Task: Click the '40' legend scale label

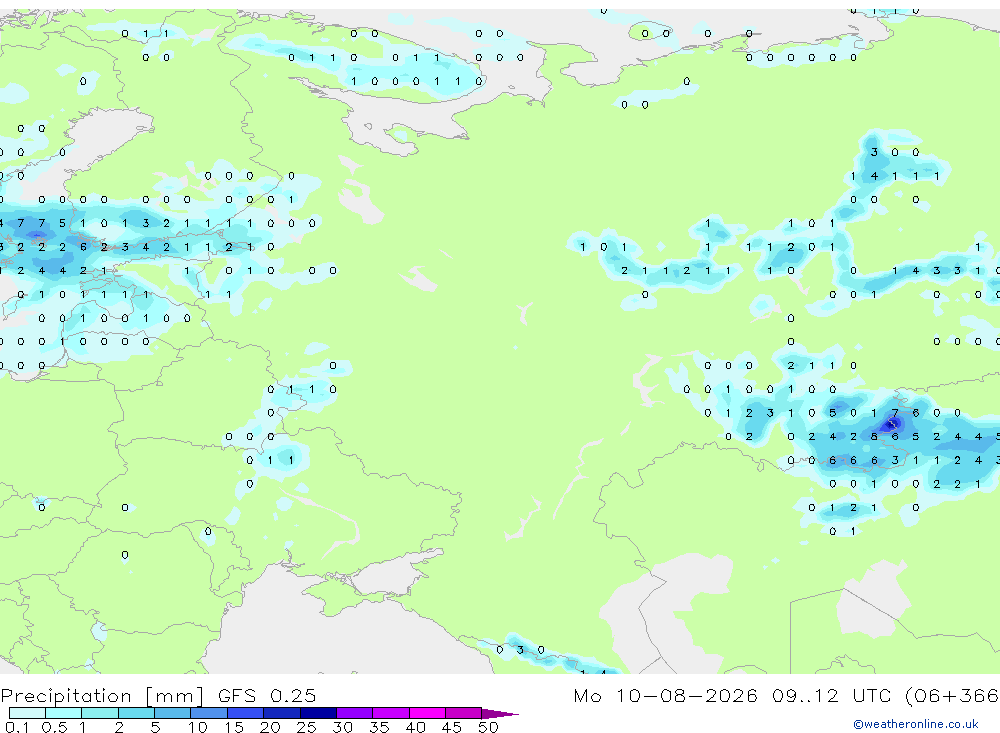Action: pyautogui.click(x=415, y=727)
